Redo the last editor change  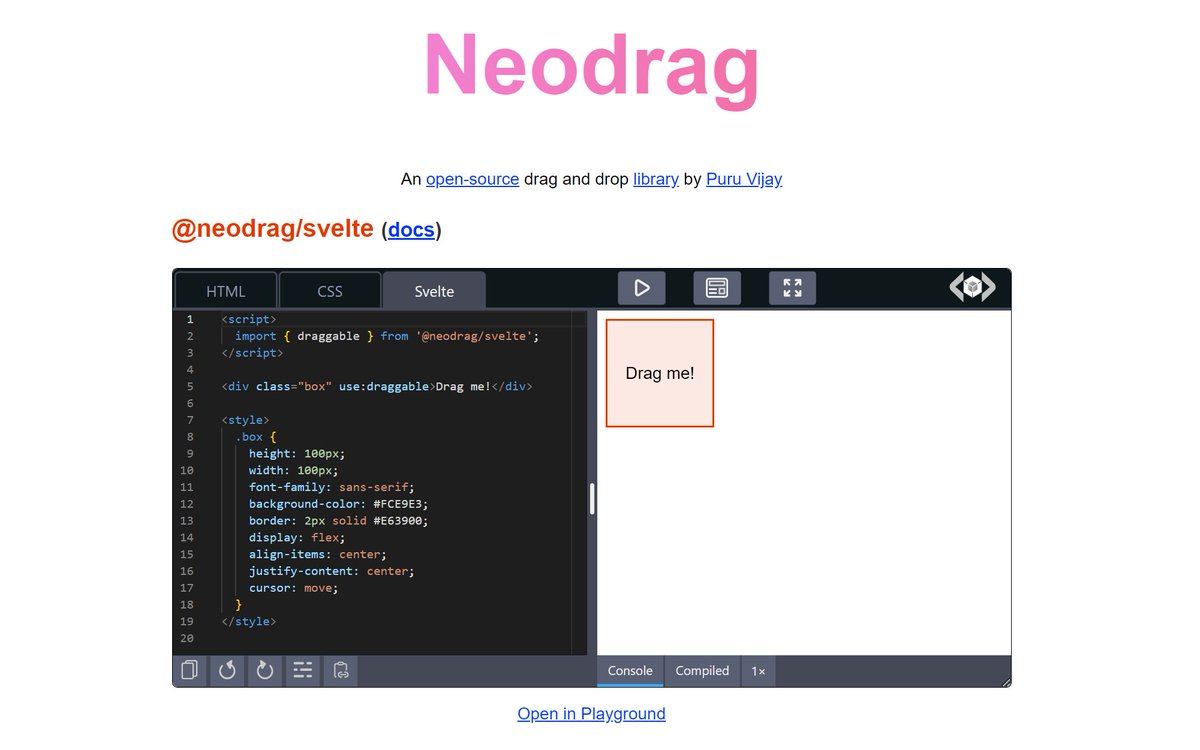point(265,670)
